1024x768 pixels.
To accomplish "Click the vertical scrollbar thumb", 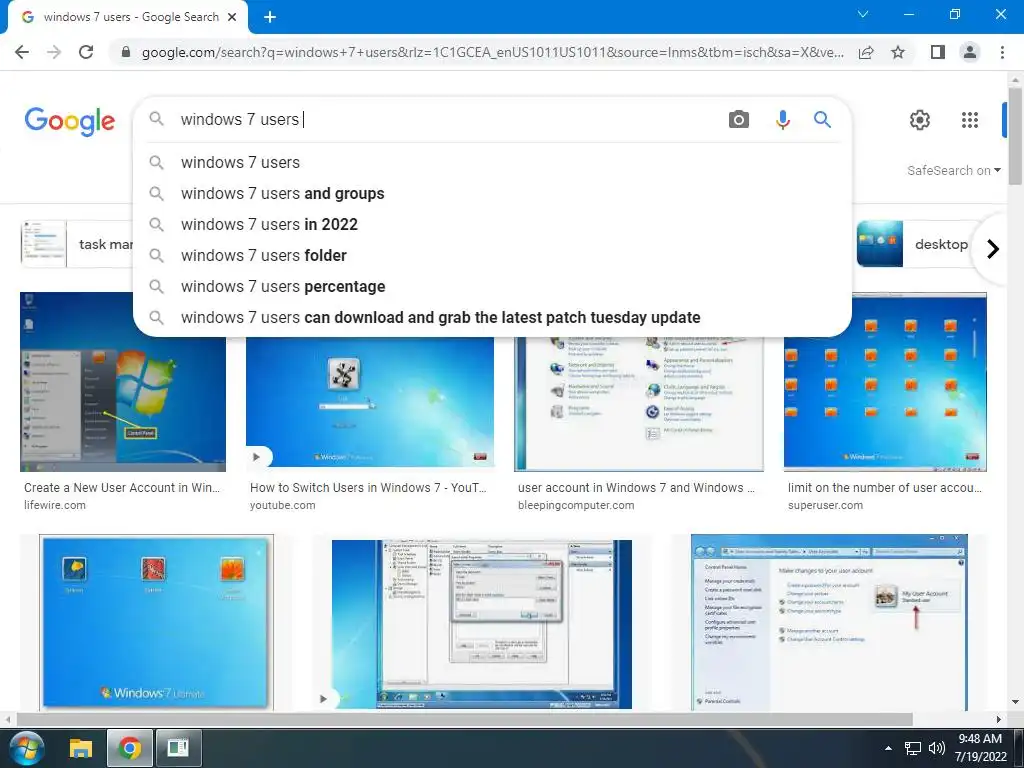I will (1015, 136).
